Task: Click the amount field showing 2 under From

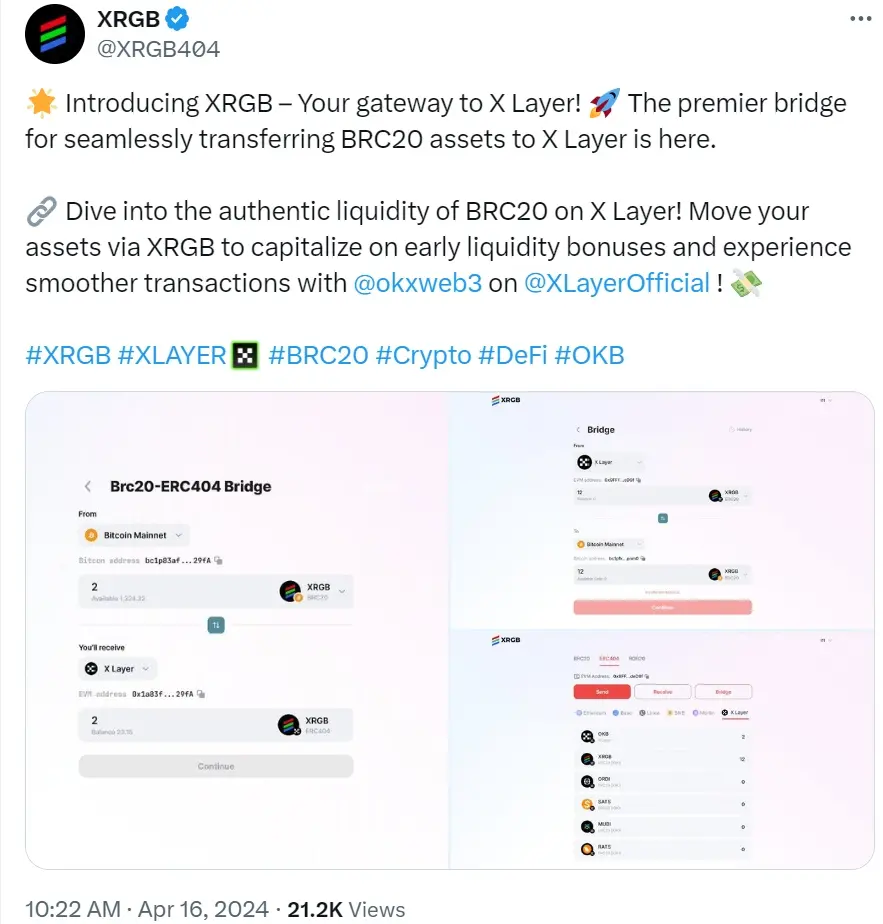Action: (170, 590)
